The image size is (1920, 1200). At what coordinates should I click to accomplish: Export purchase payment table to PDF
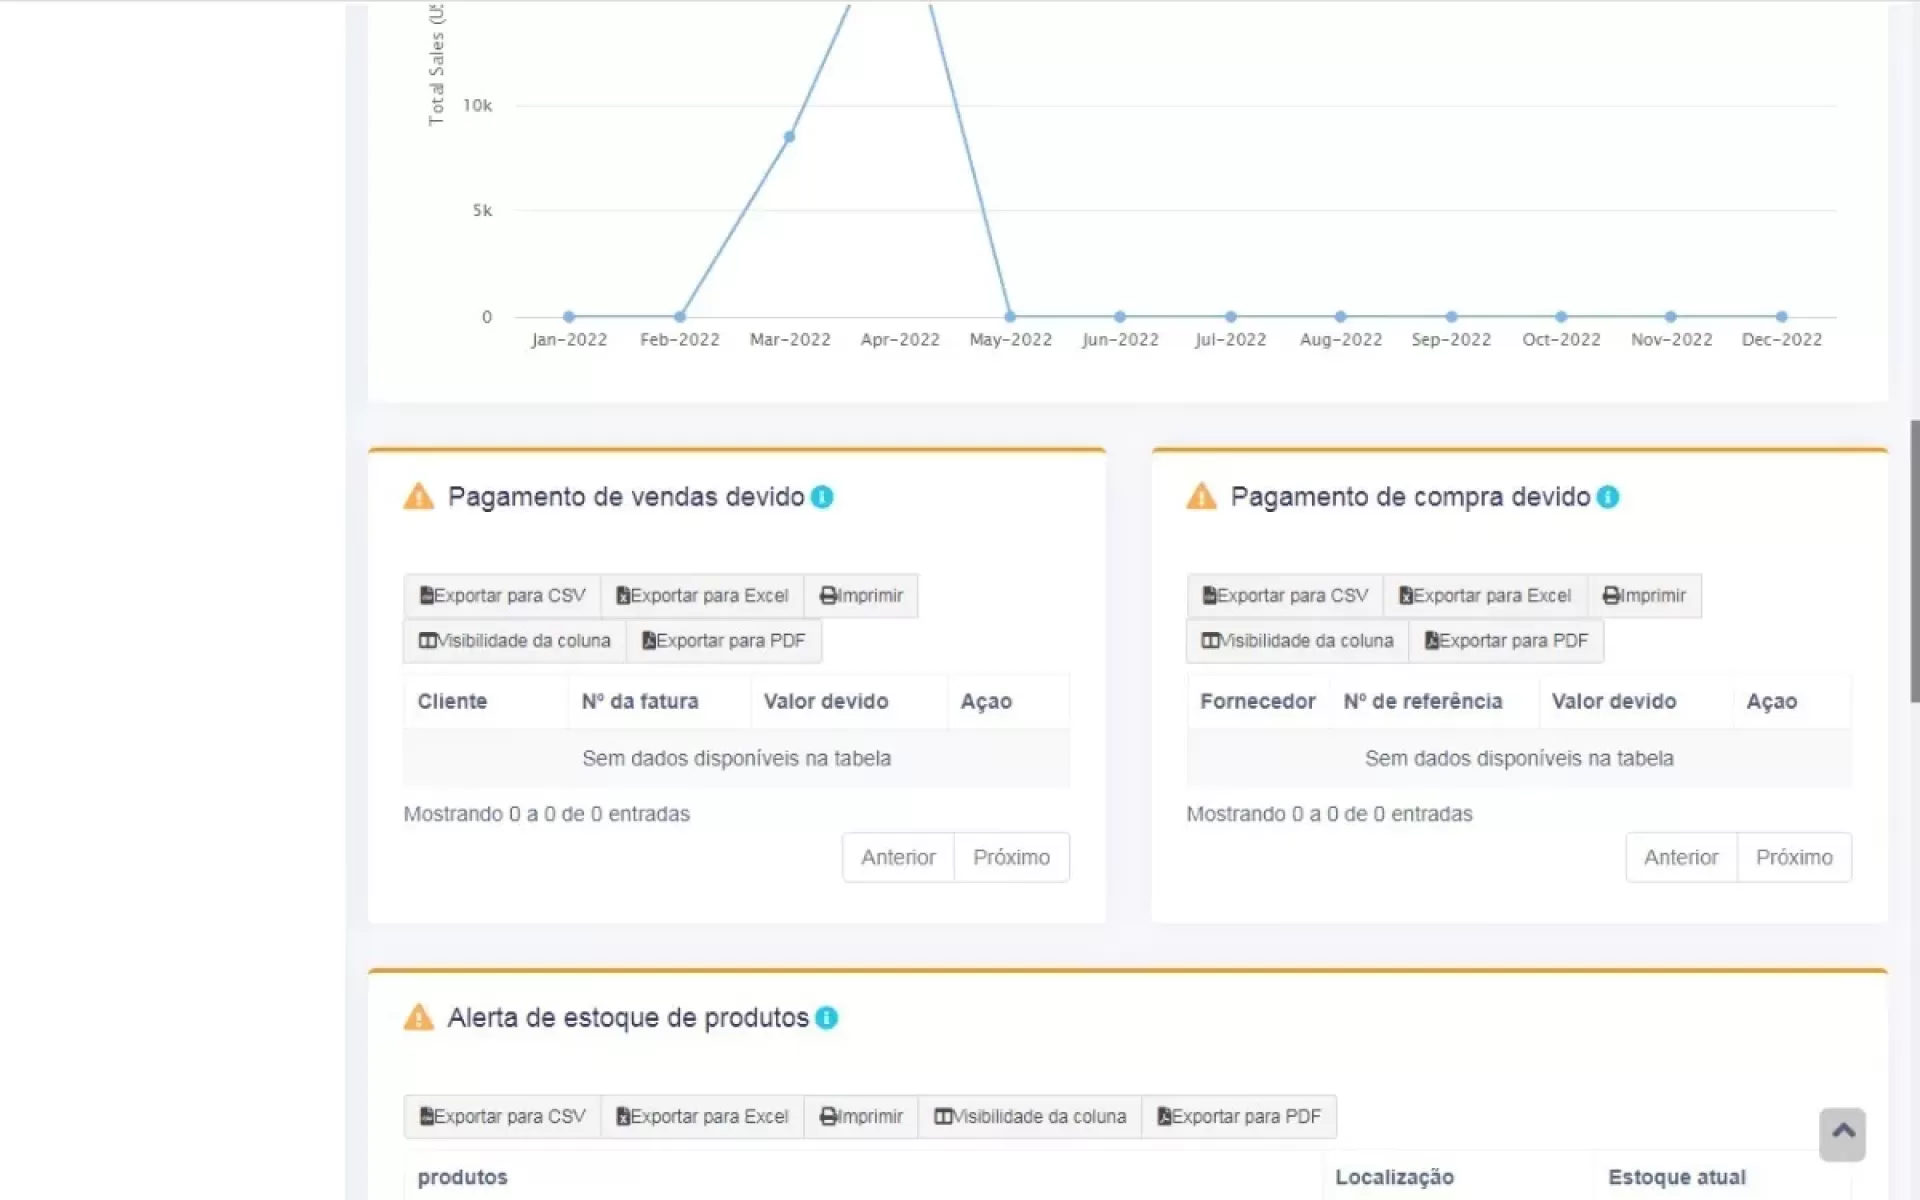point(1506,641)
